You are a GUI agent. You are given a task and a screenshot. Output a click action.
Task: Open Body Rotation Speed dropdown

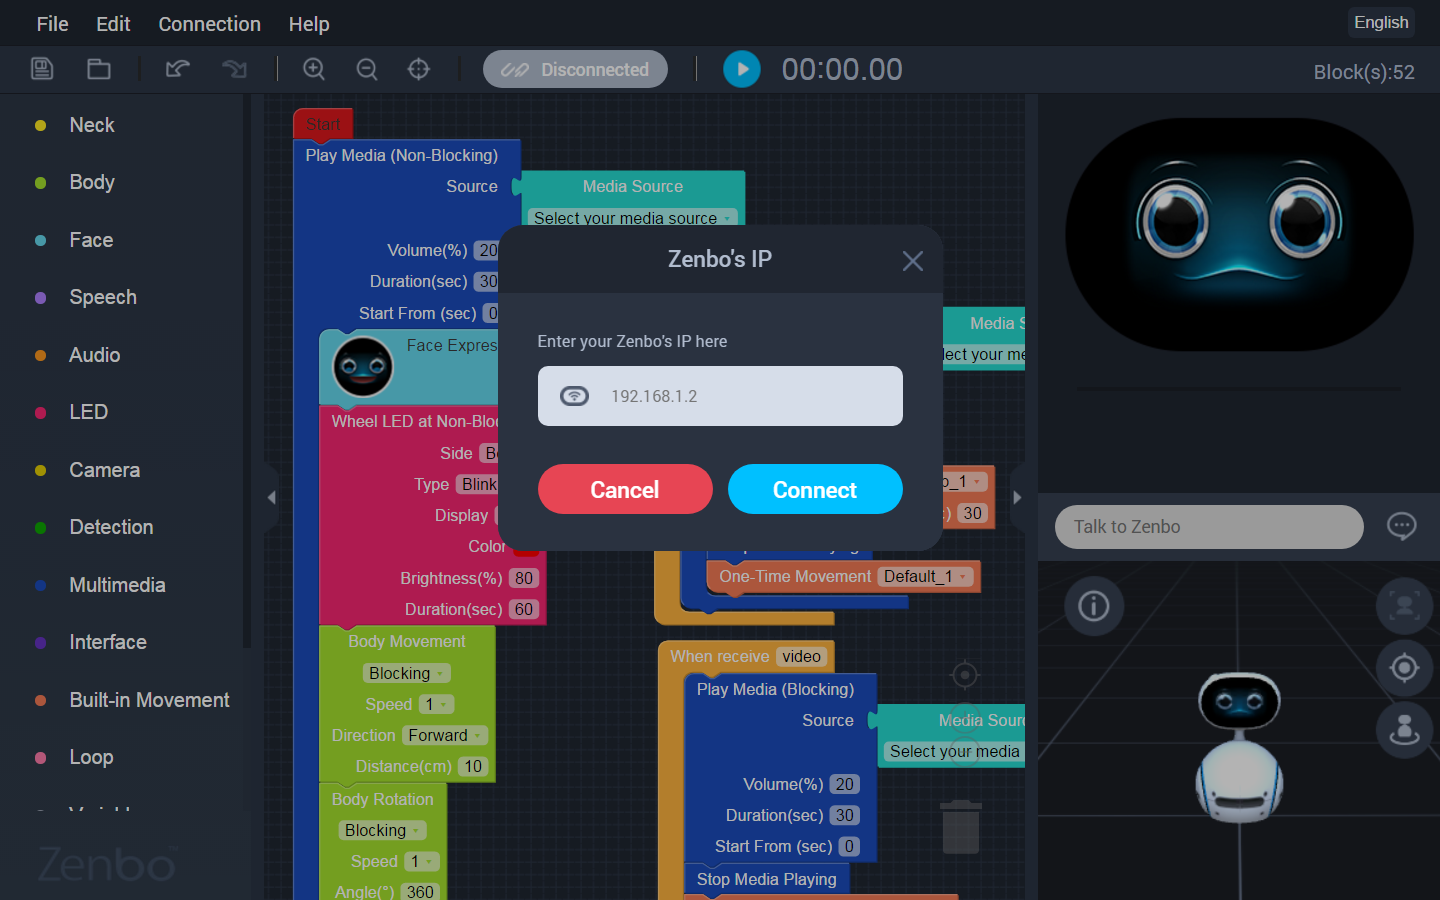click(422, 862)
